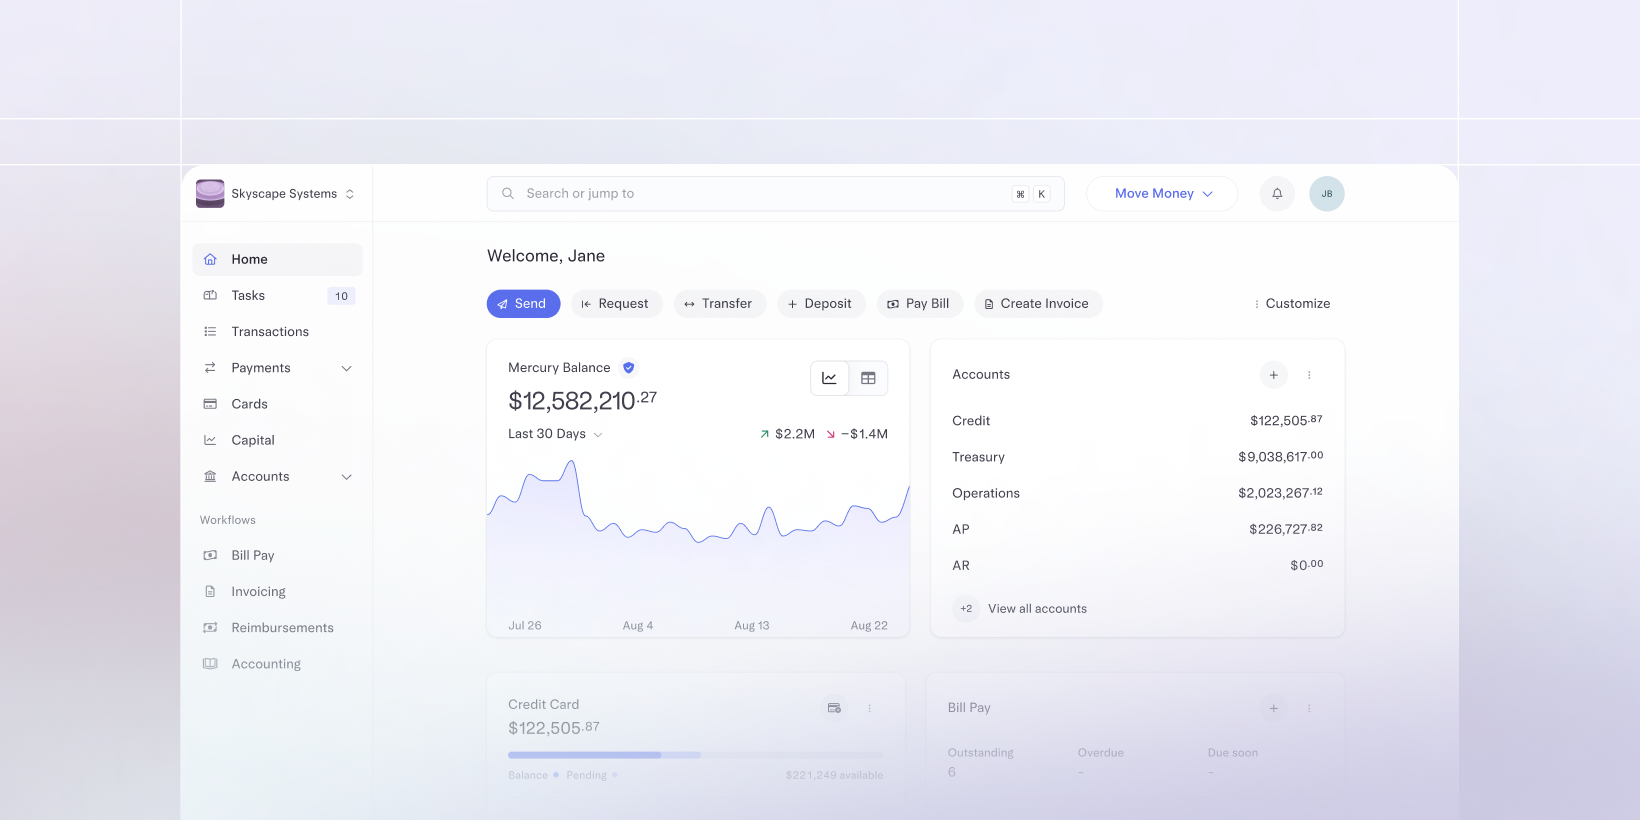Open Capital in the sidebar
Screen dimensions: 1640x820
pos(277,440)
